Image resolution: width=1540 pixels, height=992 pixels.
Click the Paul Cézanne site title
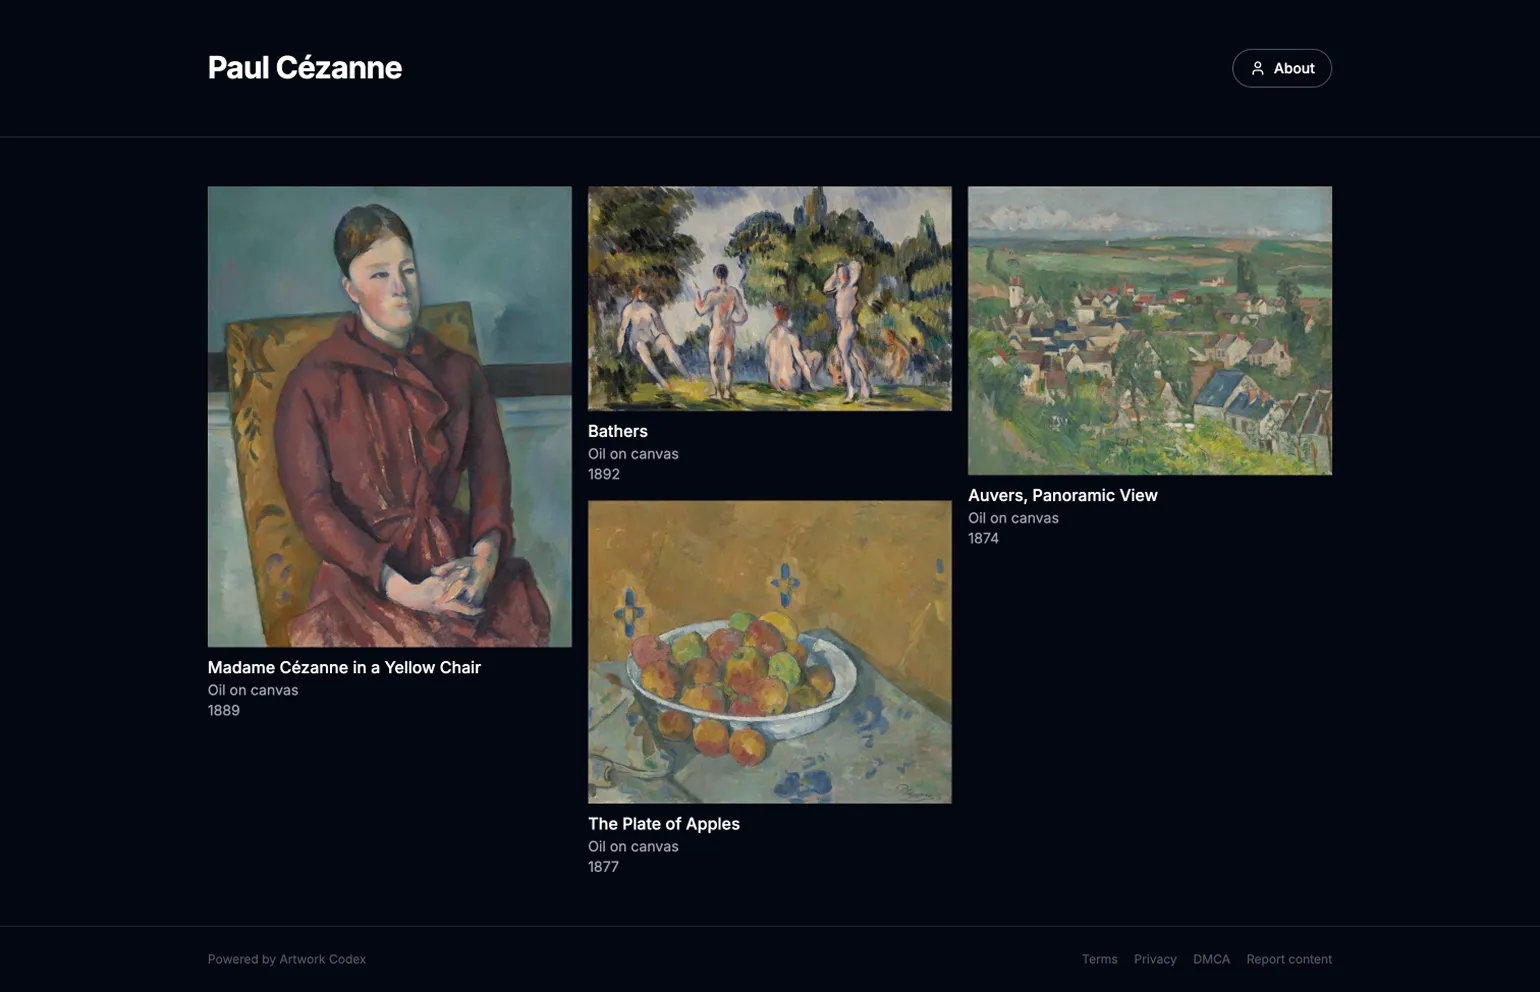(x=304, y=68)
